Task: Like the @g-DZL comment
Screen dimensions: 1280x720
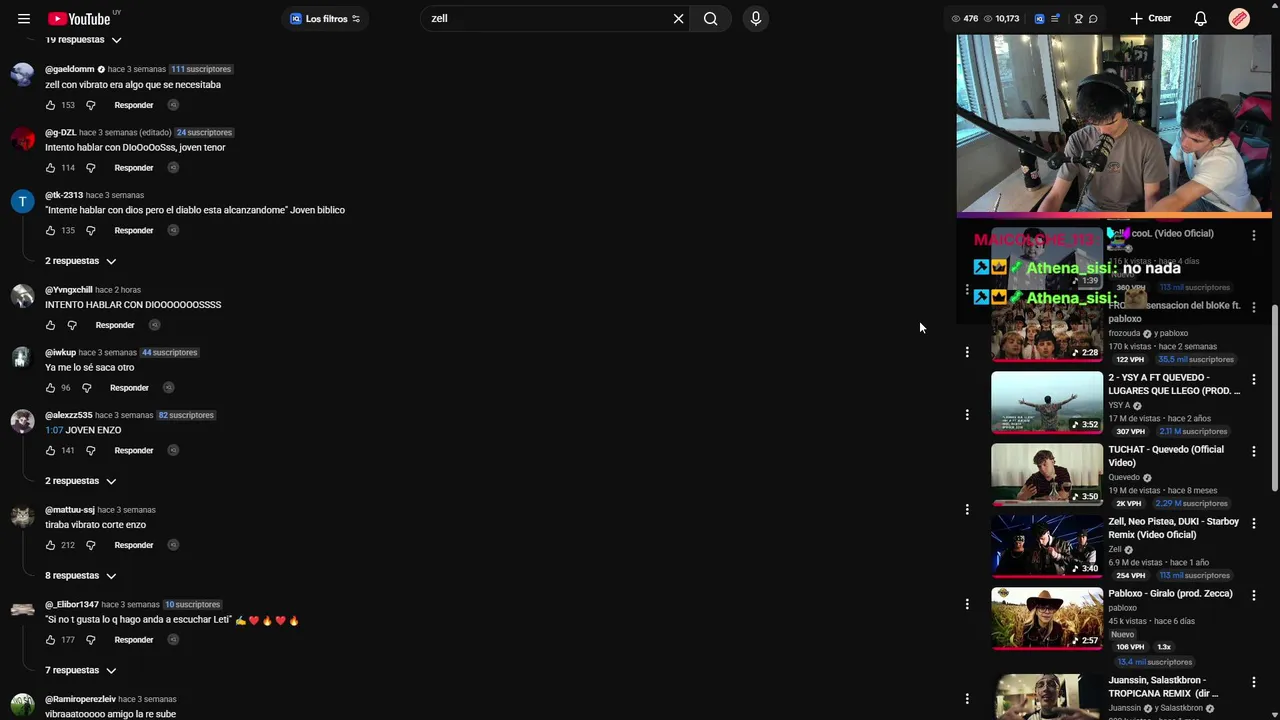Action: [x=50, y=168]
